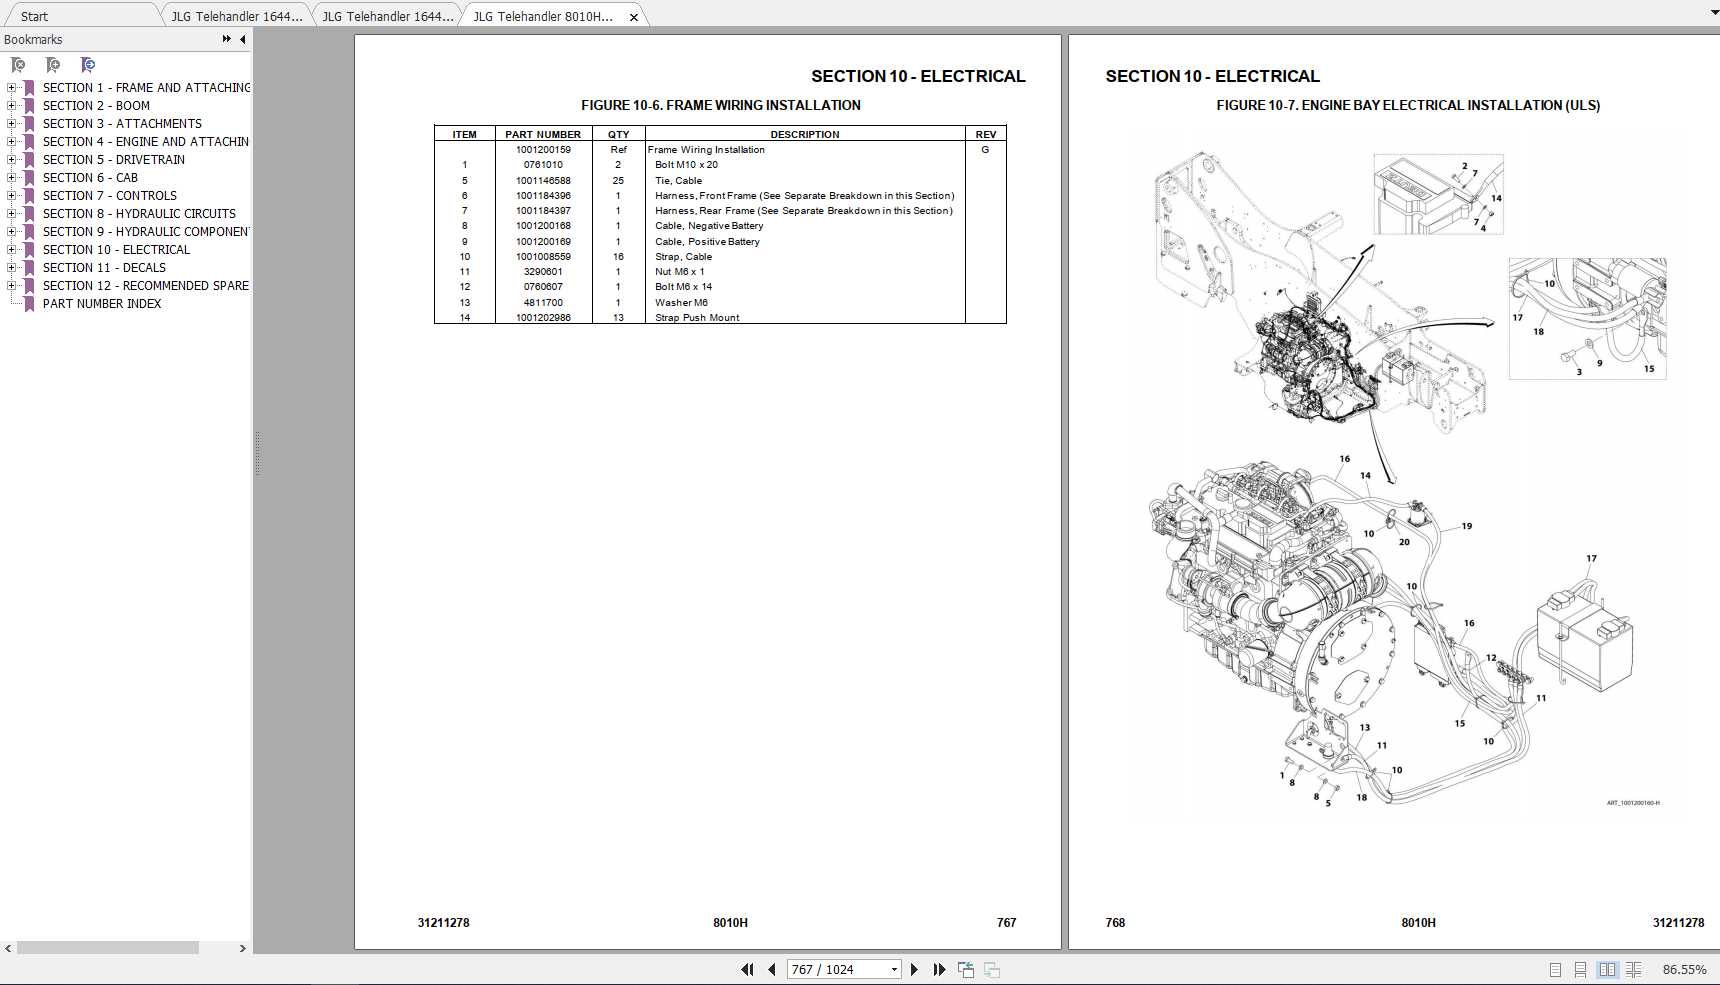Image resolution: width=1720 pixels, height=985 pixels.
Task: Click bookmark icon beside SECTION 6 - CAB
Action: [x=29, y=178]
